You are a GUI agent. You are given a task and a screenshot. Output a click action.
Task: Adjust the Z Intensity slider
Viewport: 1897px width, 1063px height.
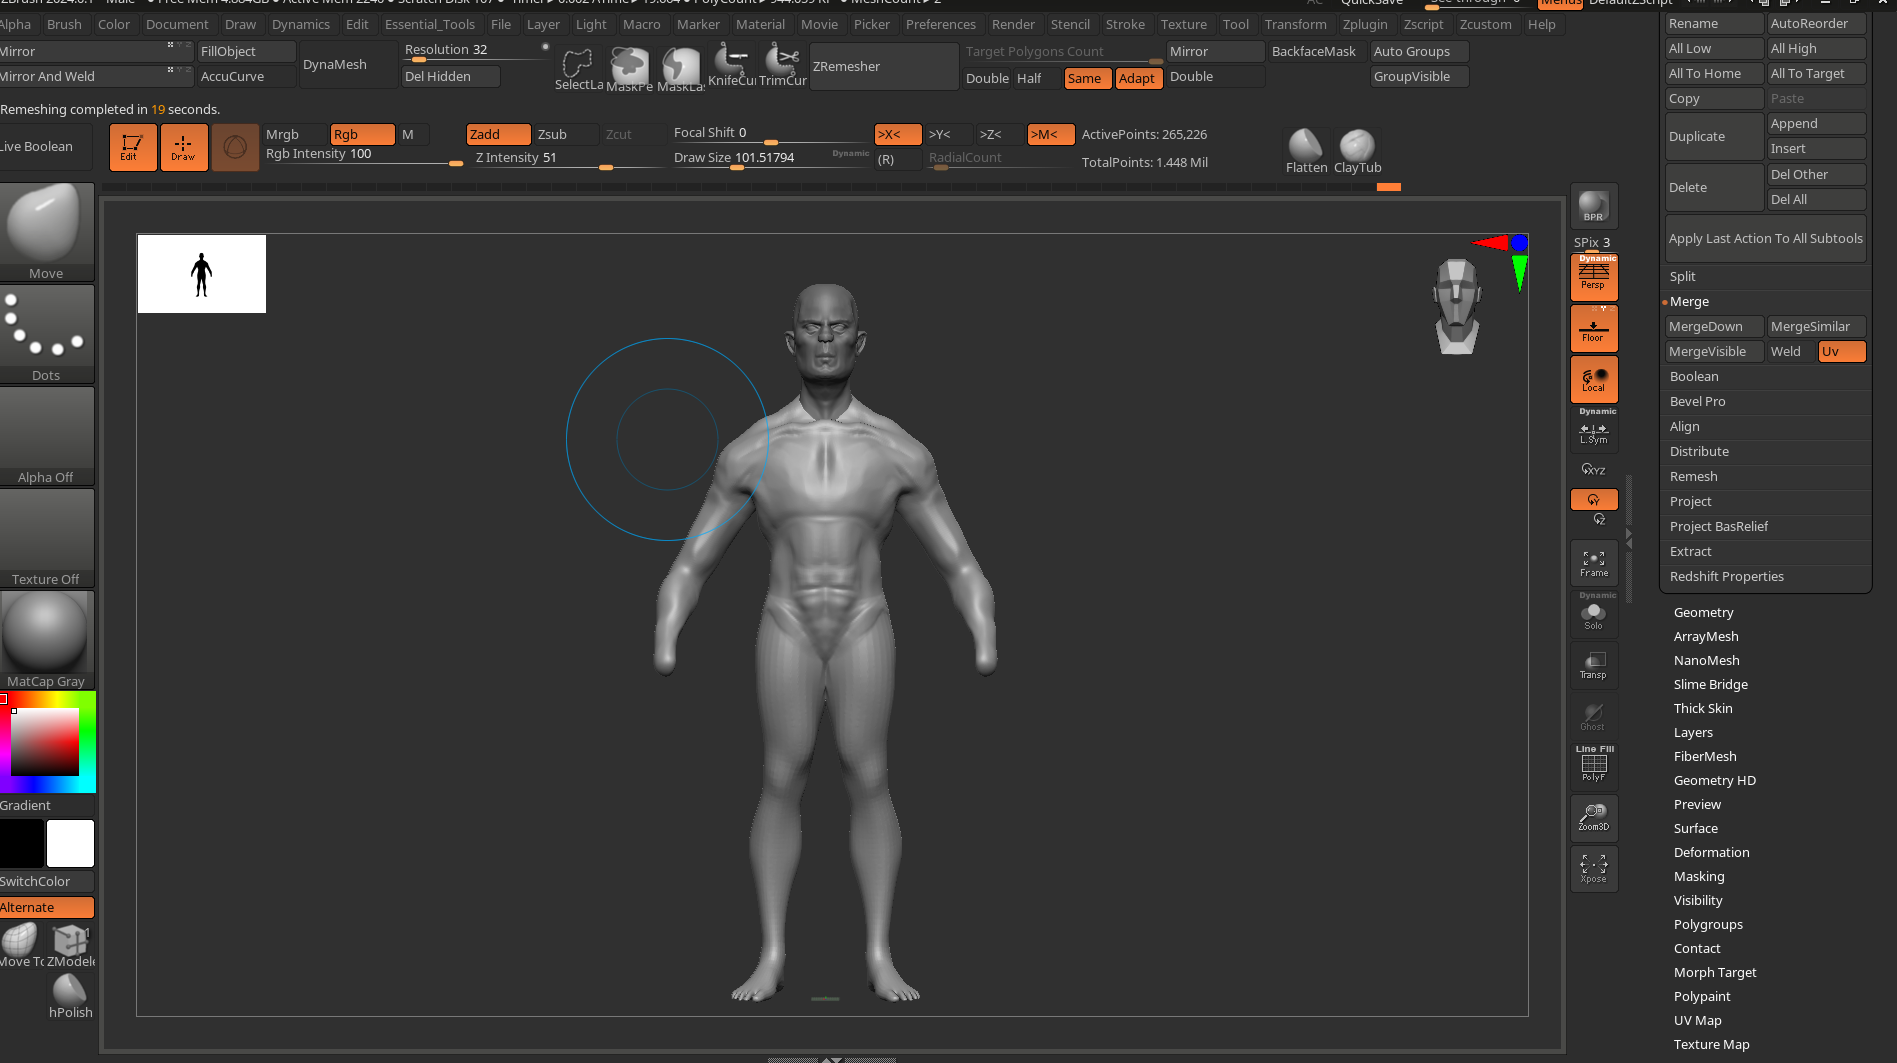(x=568, y=159)
